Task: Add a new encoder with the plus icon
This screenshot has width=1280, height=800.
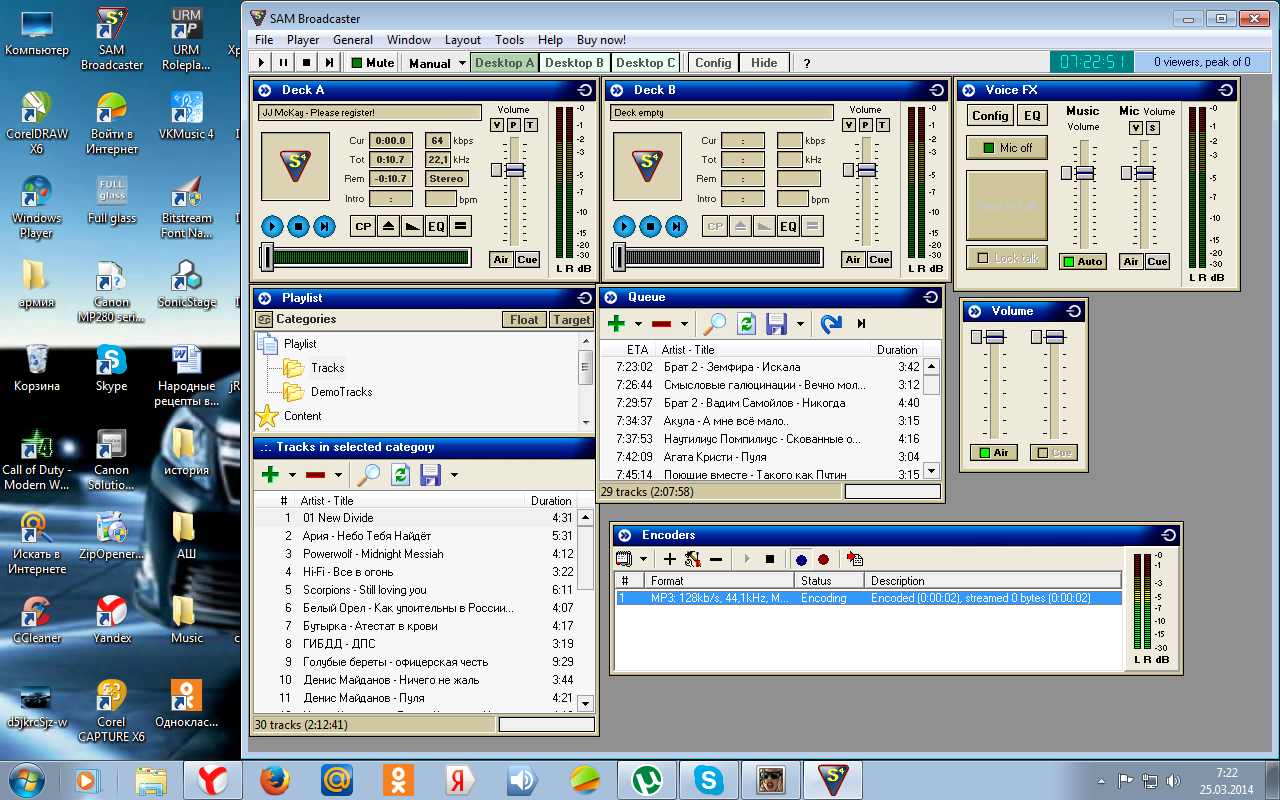Action: click(670, 559)
